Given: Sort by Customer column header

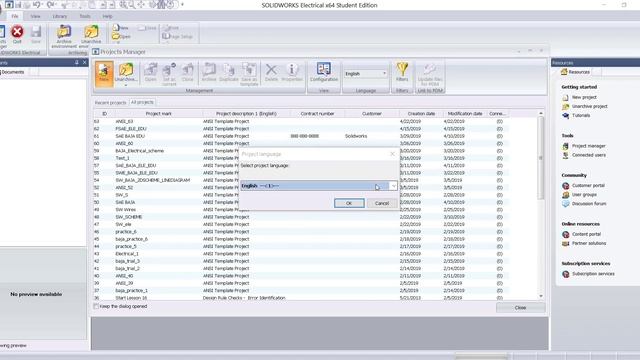Looking at the screenshot, I should click(371, 114).
